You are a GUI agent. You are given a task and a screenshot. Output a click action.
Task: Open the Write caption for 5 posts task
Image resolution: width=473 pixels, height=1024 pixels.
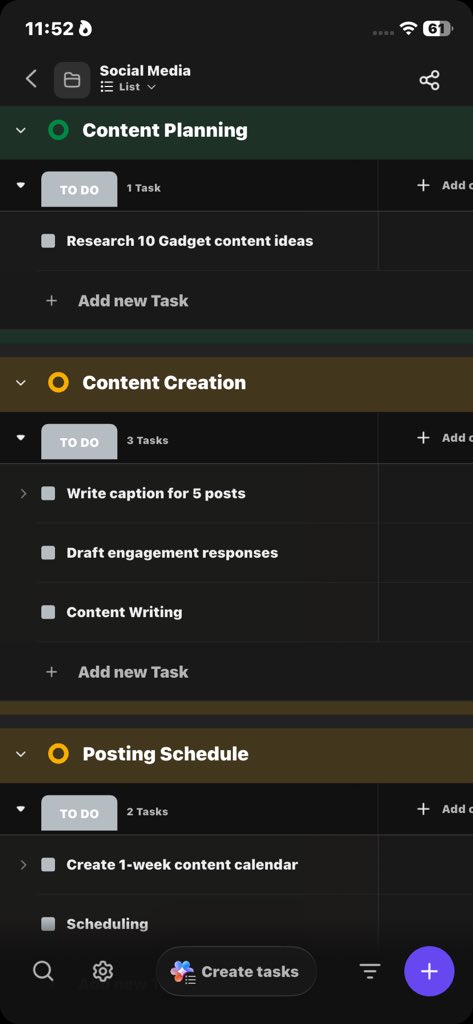tap(156, 493)
